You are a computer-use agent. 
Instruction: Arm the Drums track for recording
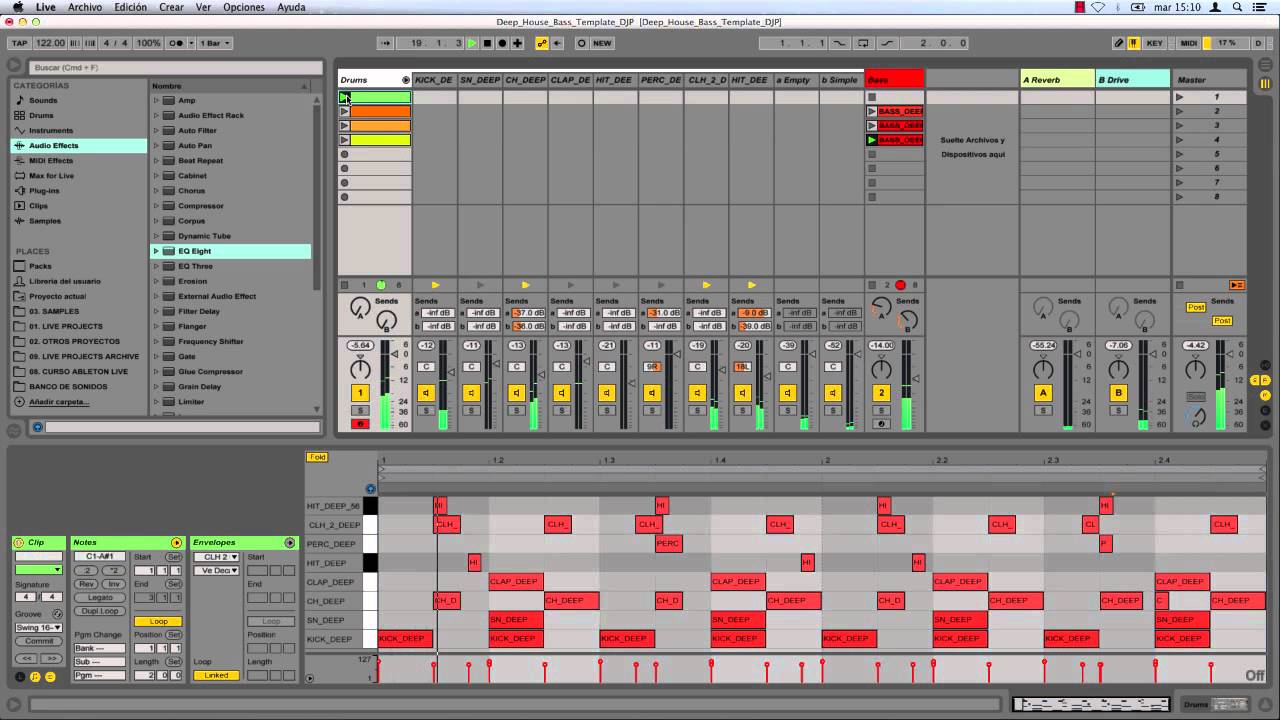(x=360, y=424)
